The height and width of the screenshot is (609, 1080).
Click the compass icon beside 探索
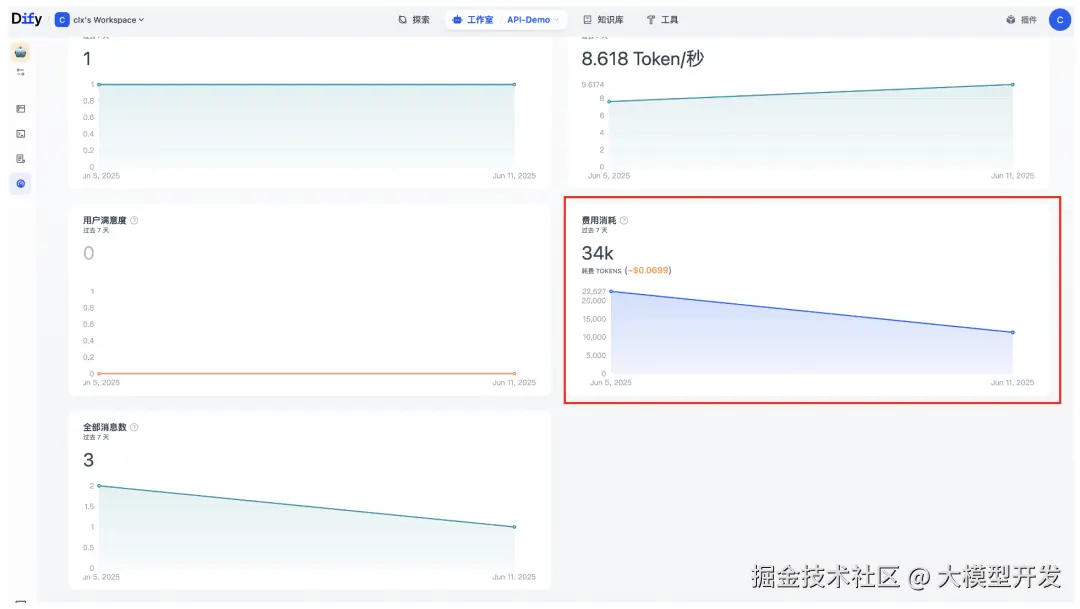(401, 19)
